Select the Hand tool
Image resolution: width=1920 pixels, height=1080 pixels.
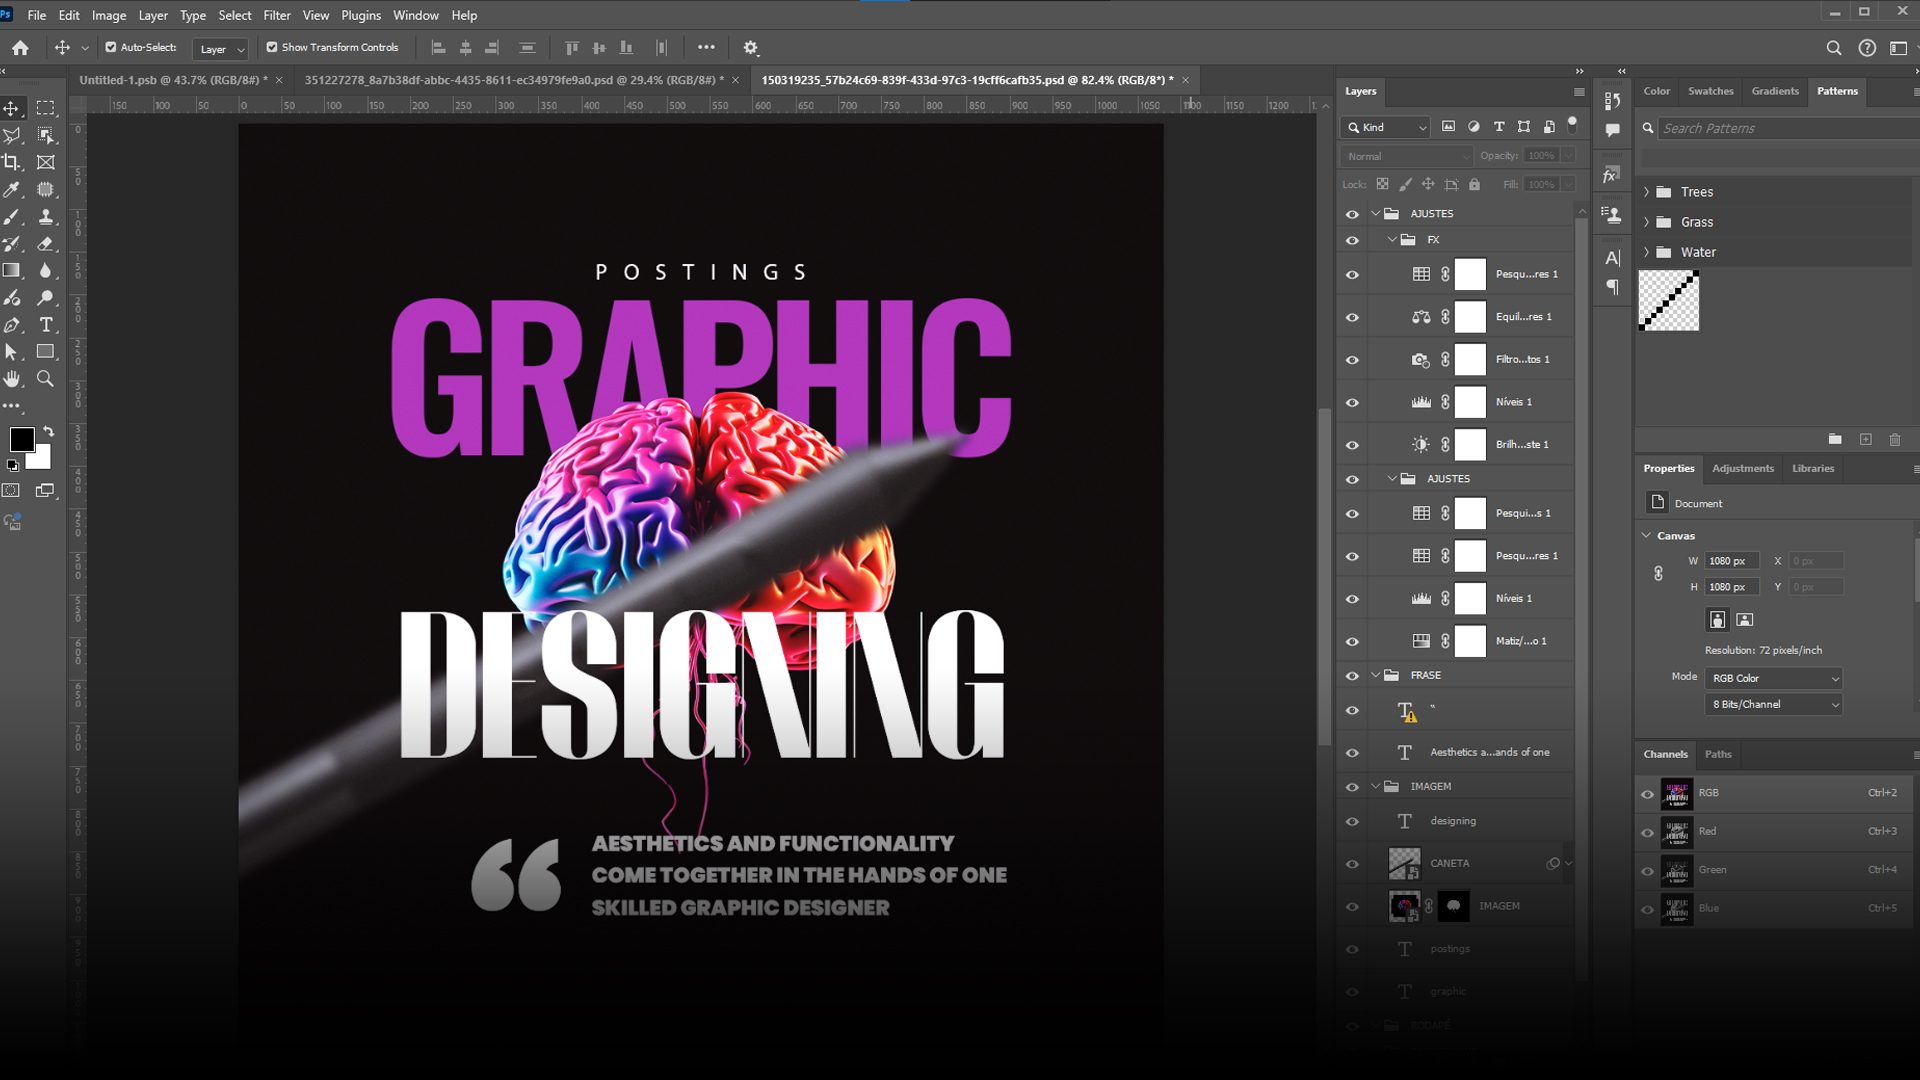click(x=12, y=379)
